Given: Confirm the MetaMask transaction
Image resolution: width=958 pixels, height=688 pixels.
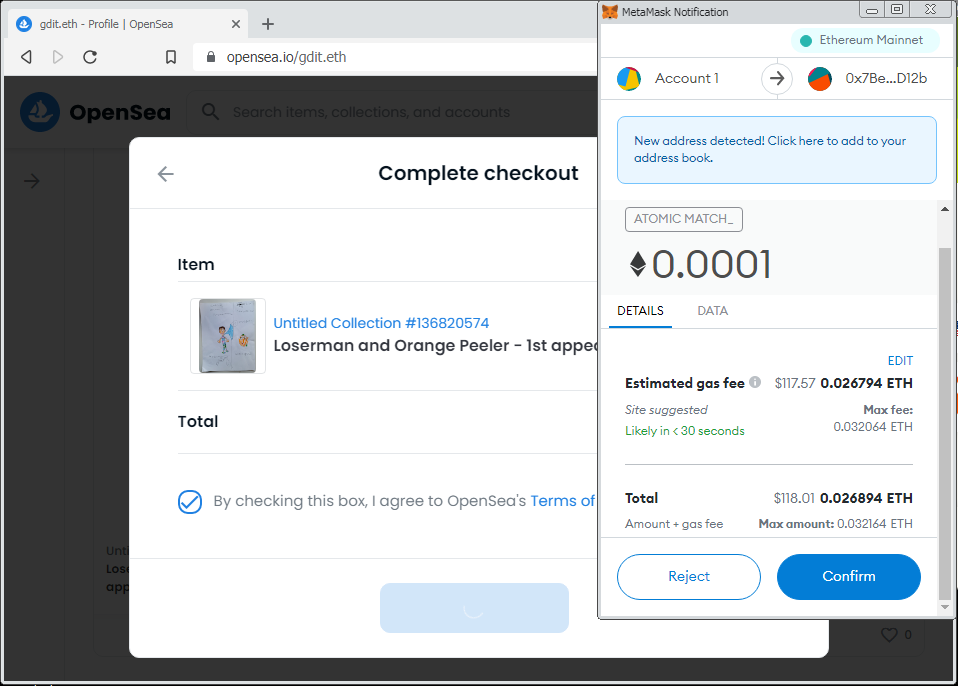Looking at the screenshot, I should pyautogui.click(x=849, y=577).
